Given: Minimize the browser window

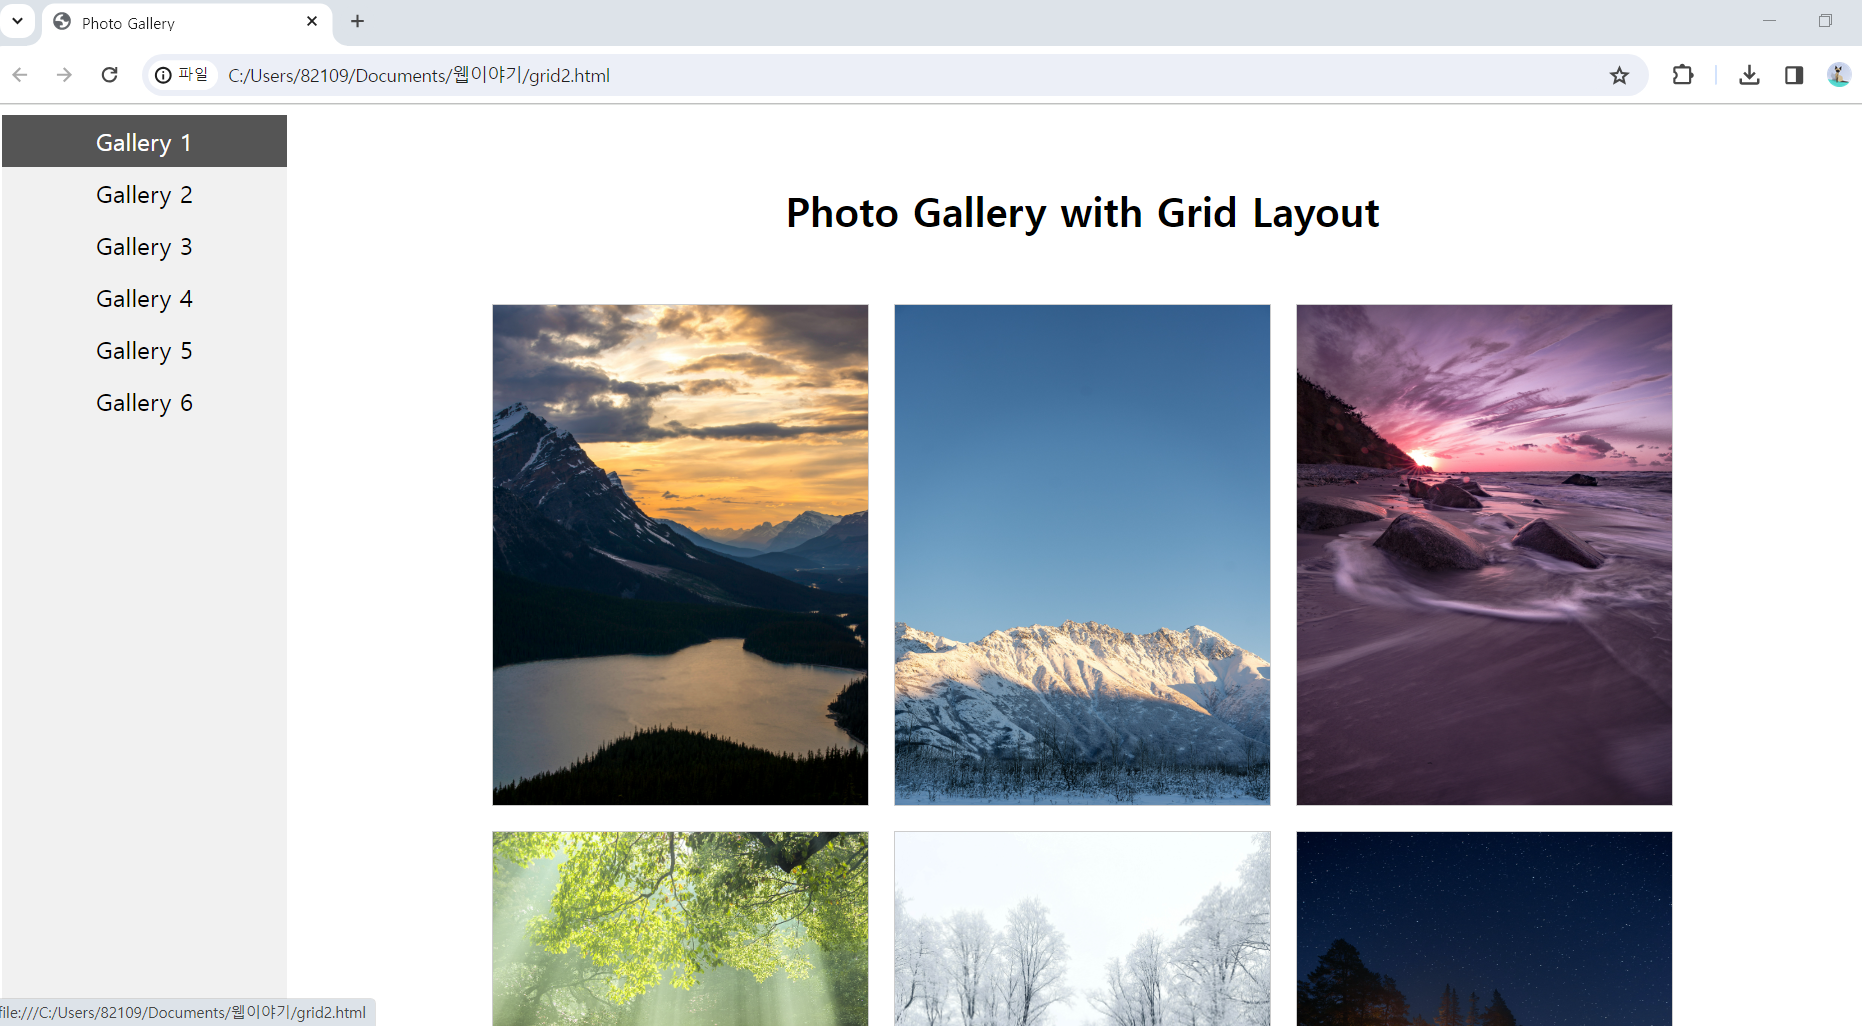Looking at the screenshot, I should [1769, 21].
